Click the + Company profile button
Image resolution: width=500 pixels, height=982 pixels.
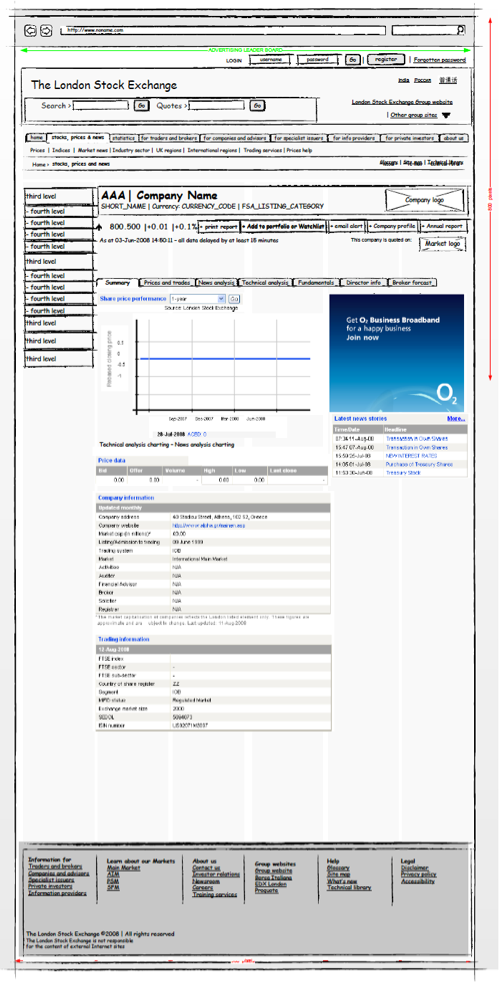[x=392, y=226]
